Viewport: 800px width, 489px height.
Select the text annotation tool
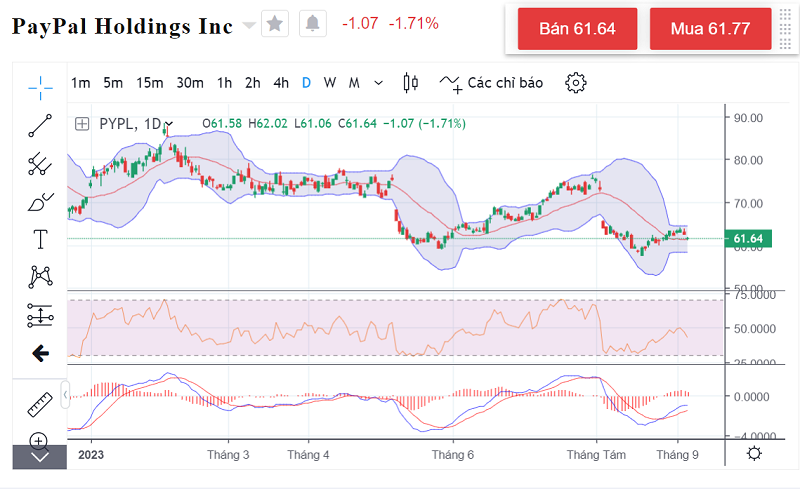(x=40, y=239)
